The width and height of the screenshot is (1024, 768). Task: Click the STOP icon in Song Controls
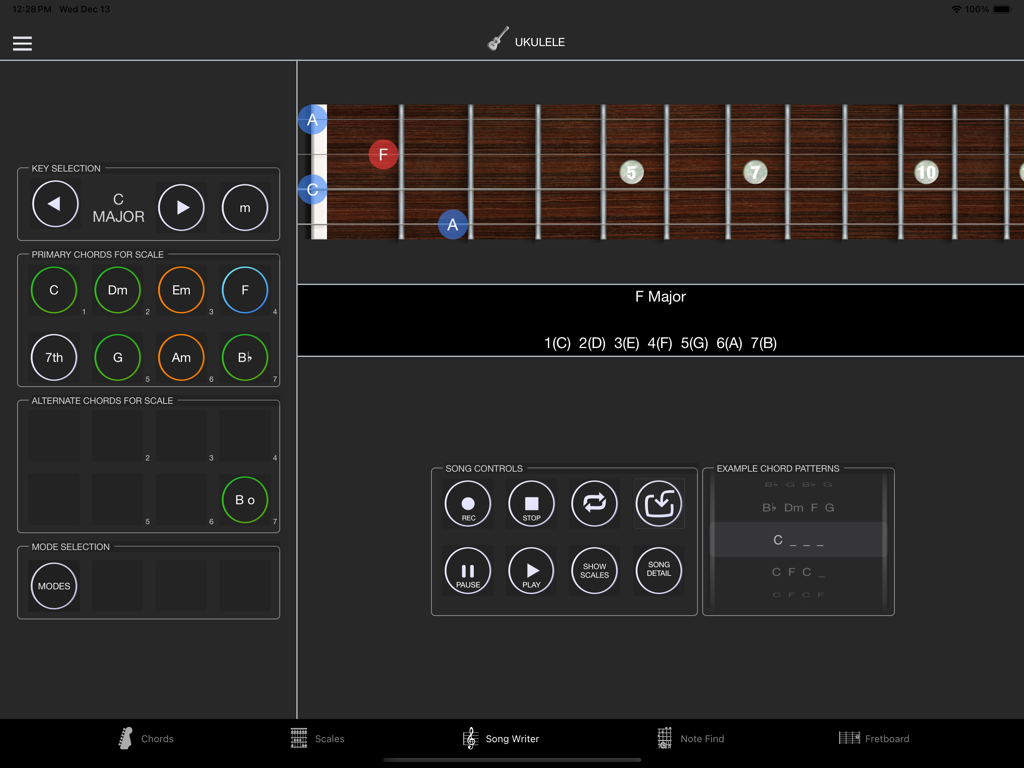tap(531, 503)
